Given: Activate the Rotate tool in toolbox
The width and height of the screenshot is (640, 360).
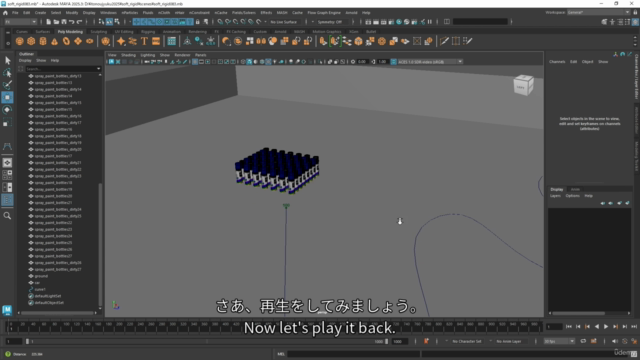Looking at the screenshot, I should (7, 109).
